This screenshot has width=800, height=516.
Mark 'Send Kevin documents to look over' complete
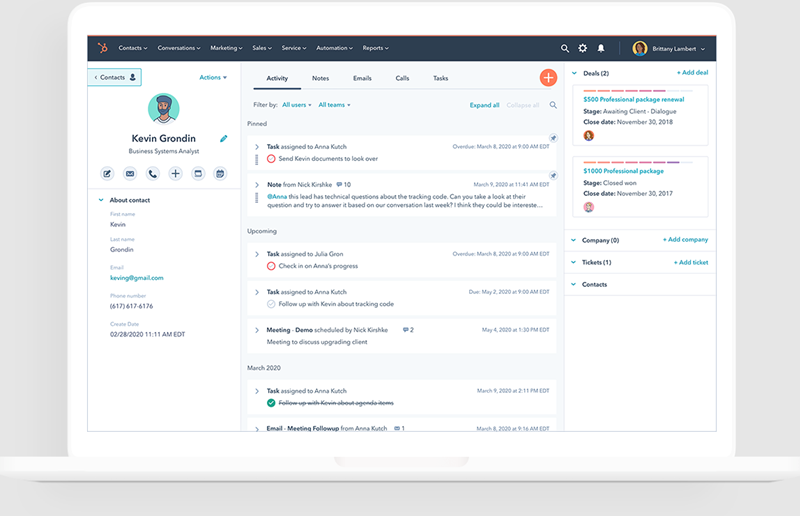click(271, 159)
